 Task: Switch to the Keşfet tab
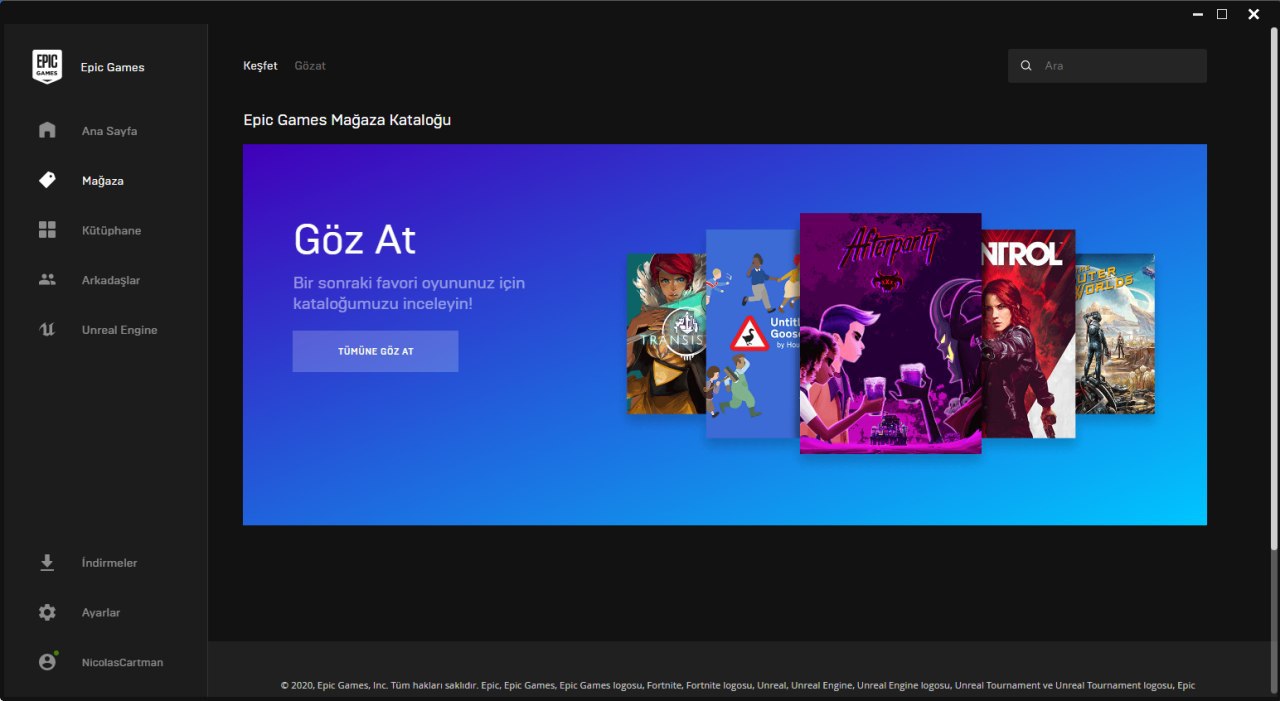click(x=260, y=66)
